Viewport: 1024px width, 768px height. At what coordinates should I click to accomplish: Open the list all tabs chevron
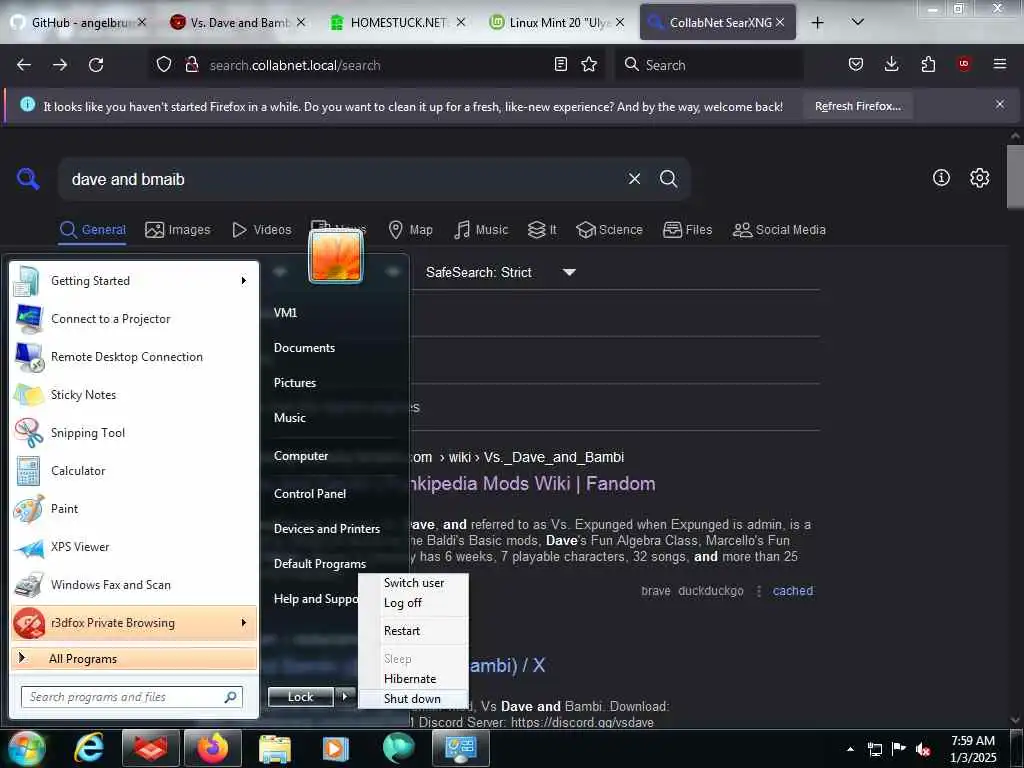coord(857,22)
